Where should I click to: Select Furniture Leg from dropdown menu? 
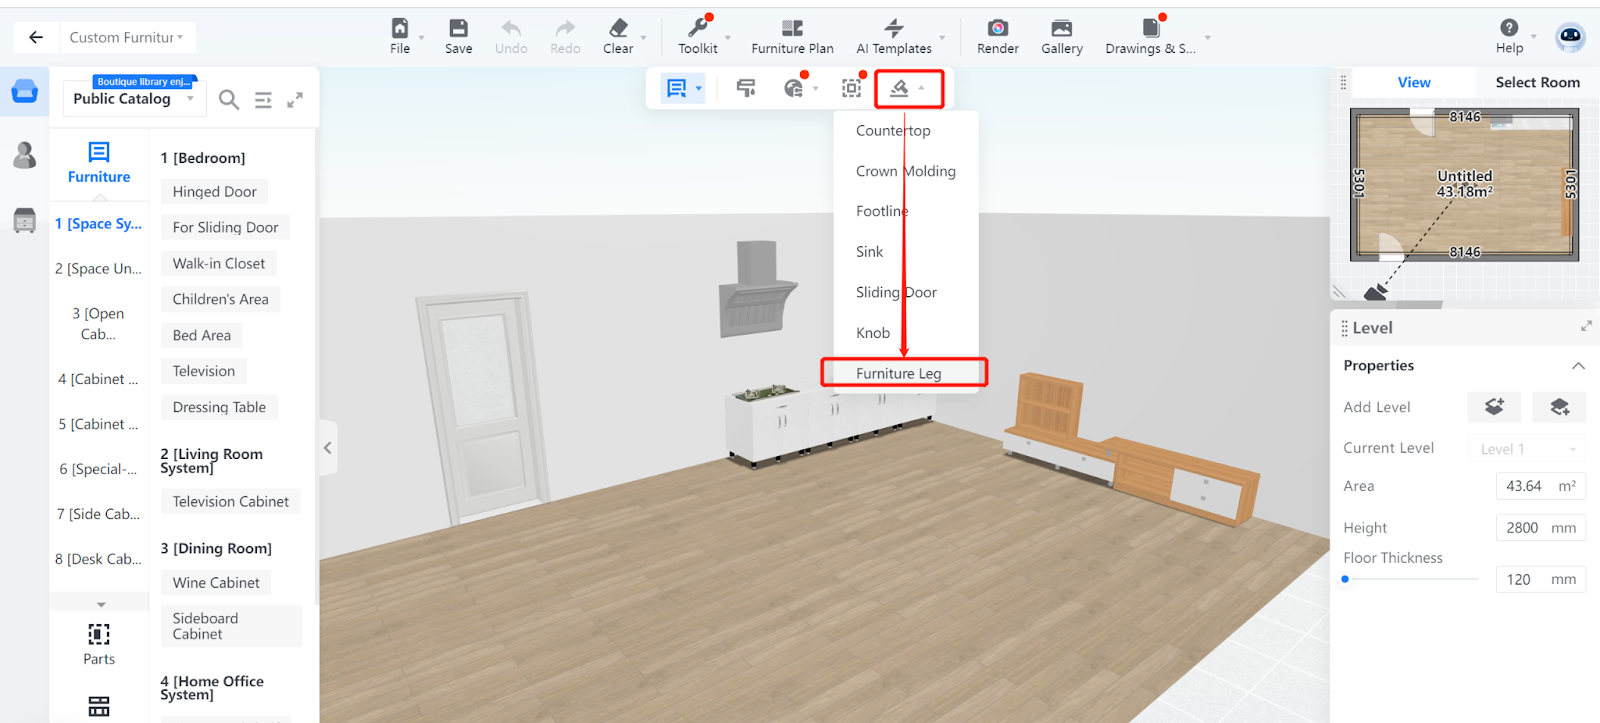coord(898,373)
